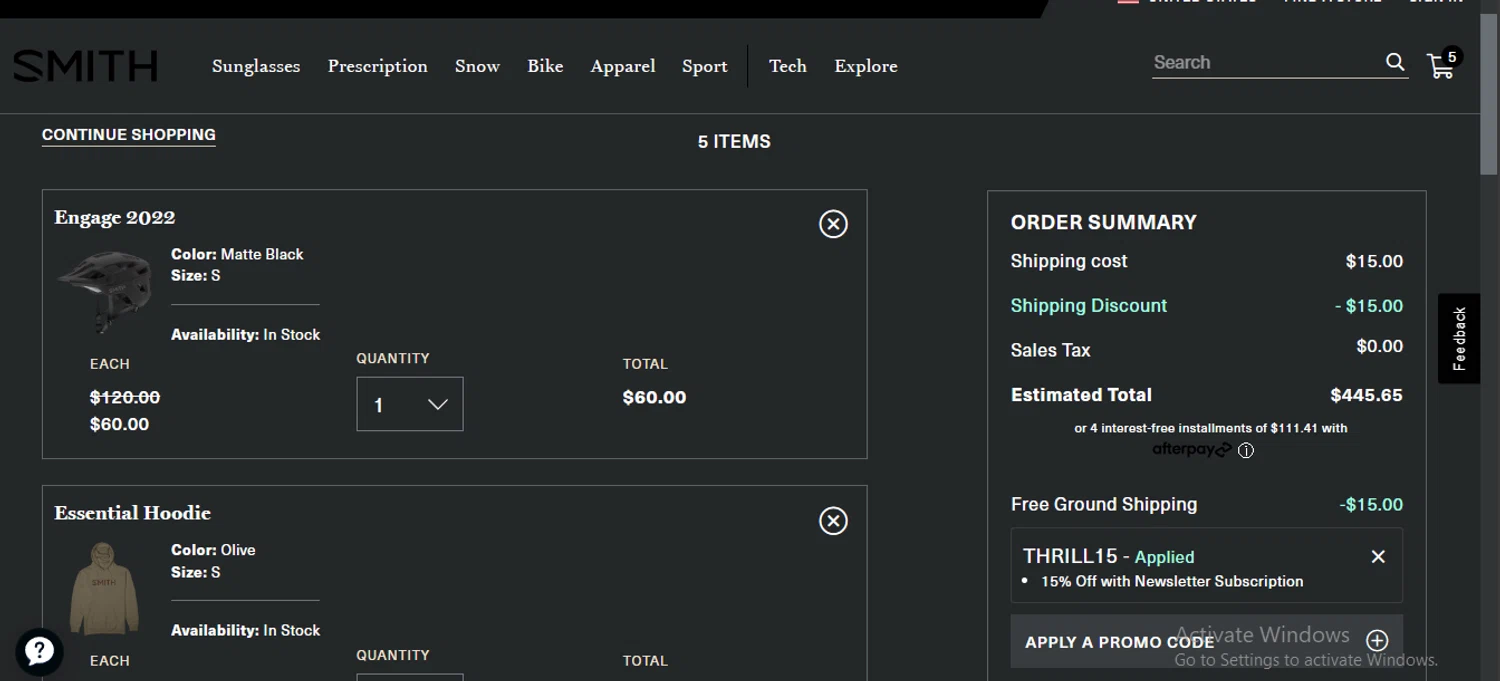Viewport: 1500px width, 681px height.
Task: Open the Explore menu
Action: [866, 66]
